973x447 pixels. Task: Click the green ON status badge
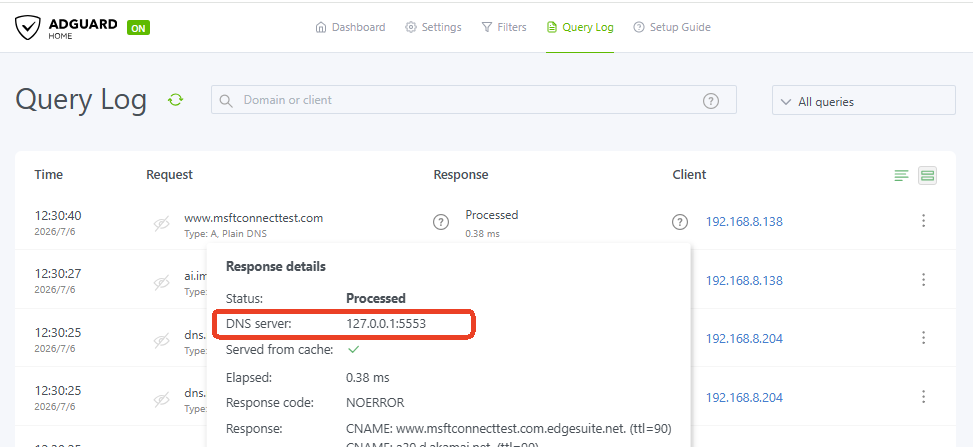[x=138, y=28]
